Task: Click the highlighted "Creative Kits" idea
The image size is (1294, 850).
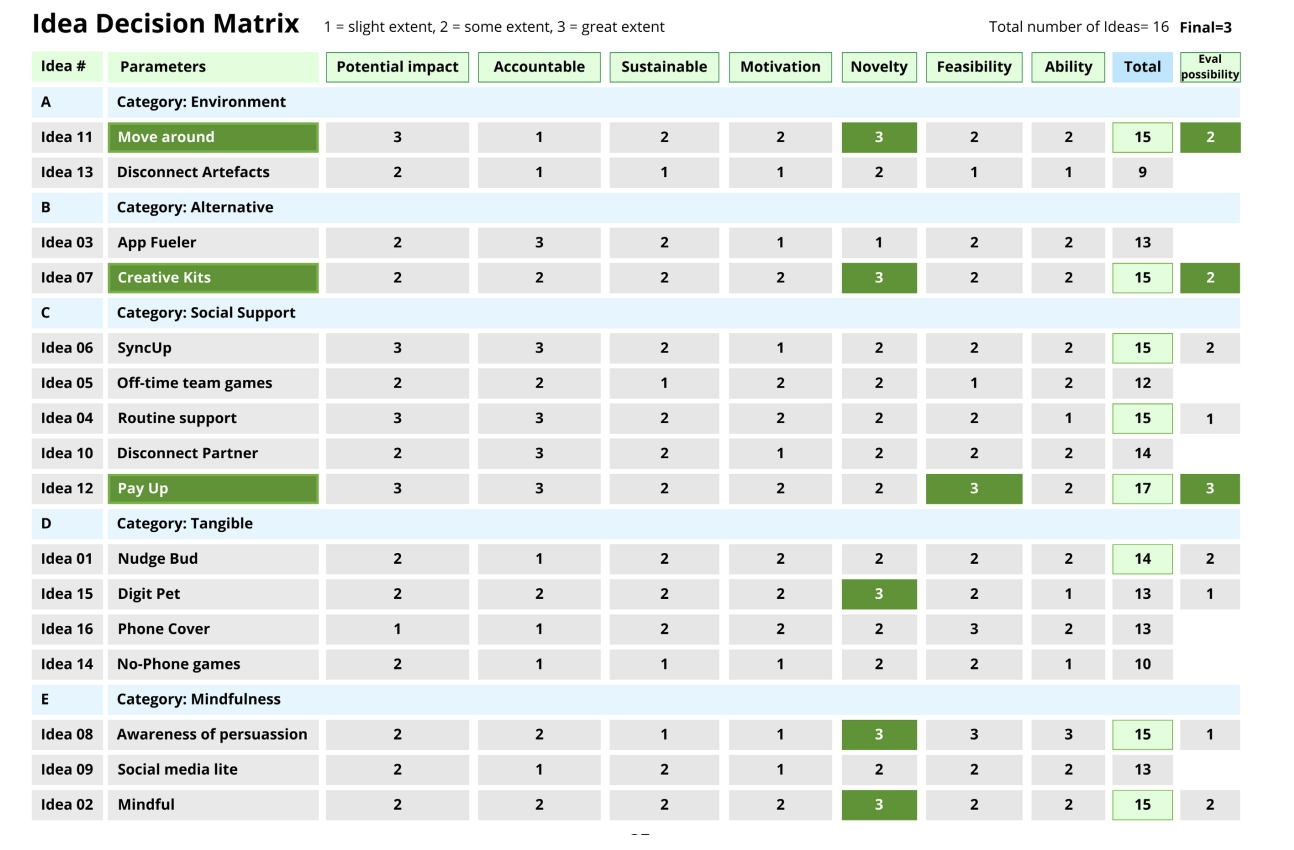Action: [x=213, y=278]
